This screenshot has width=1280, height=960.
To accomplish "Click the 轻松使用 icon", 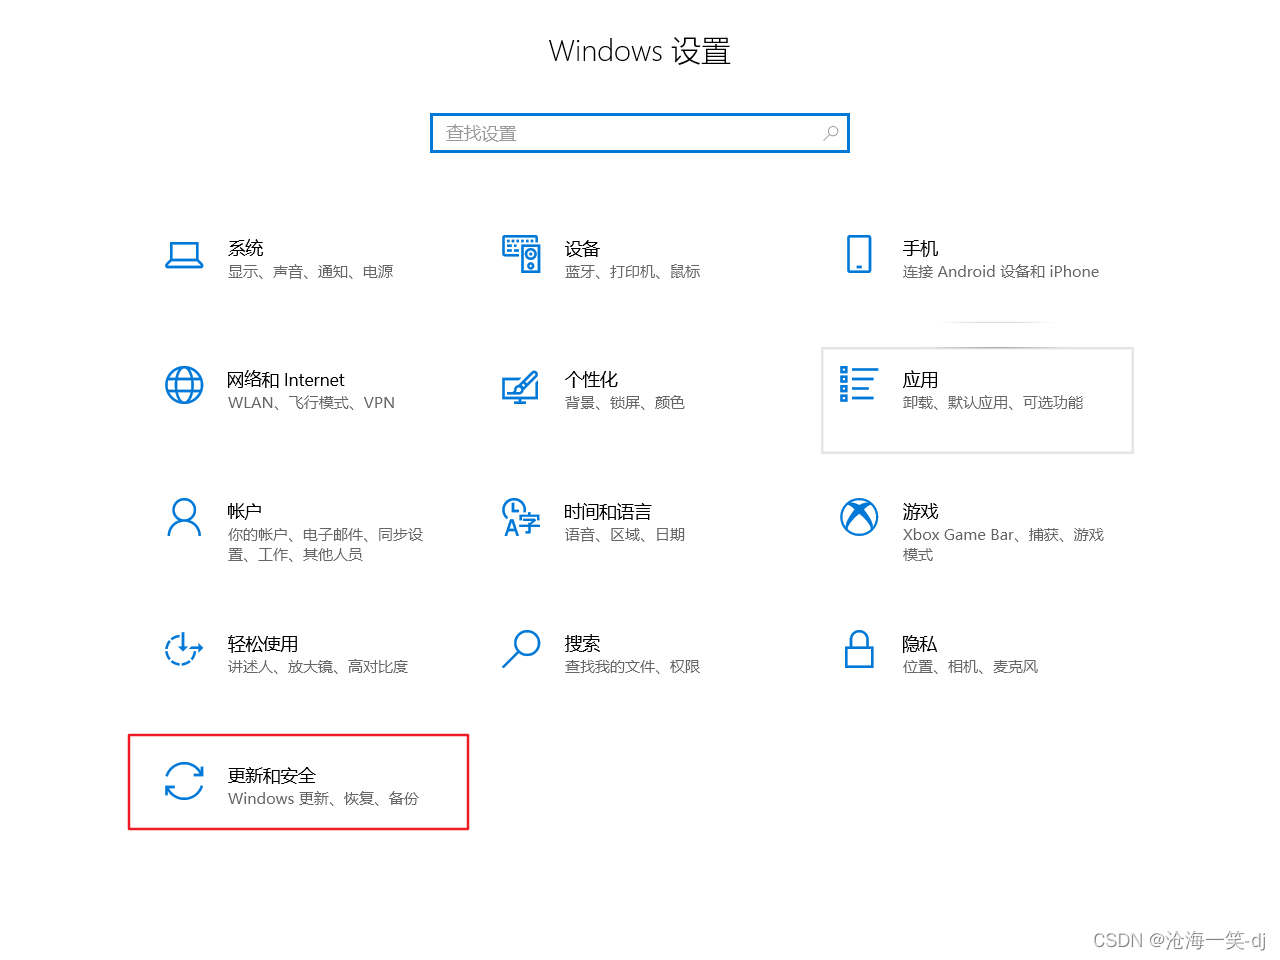I will tap(184, 649).
